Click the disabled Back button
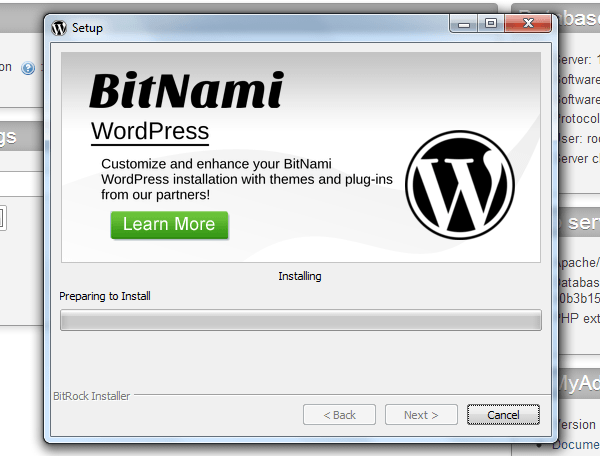Viewport: 600px width, 456px height. tap(339, 415)
